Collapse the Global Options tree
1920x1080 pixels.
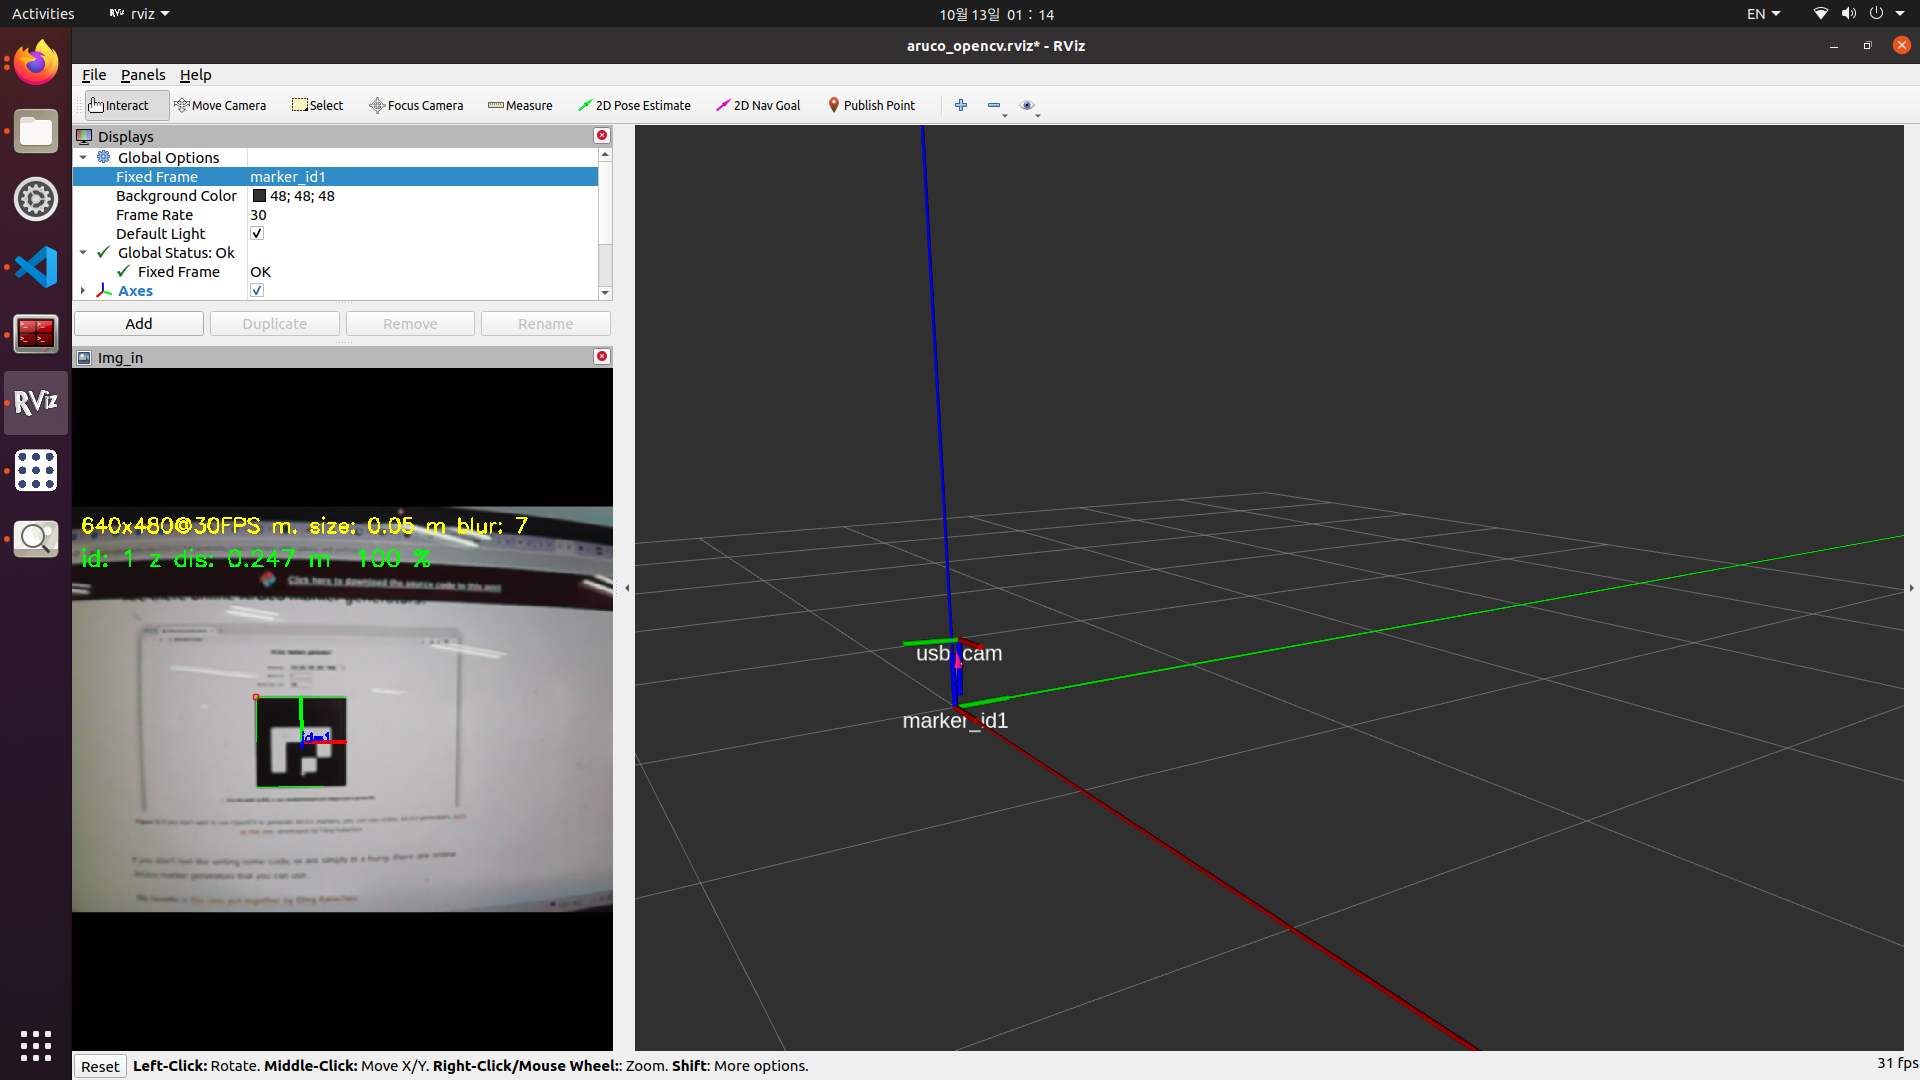tap(83, 157)
